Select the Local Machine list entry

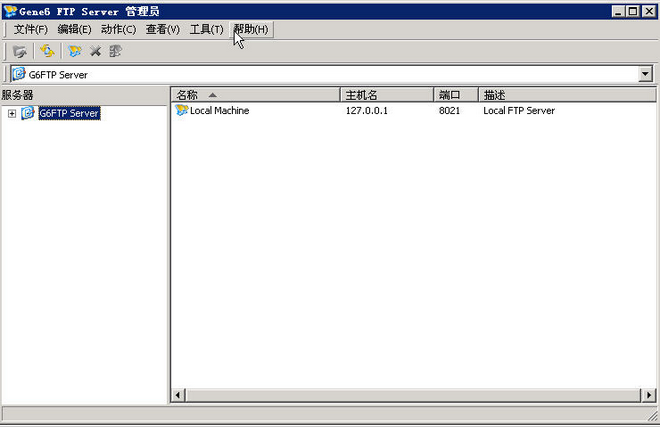point(219,110)
